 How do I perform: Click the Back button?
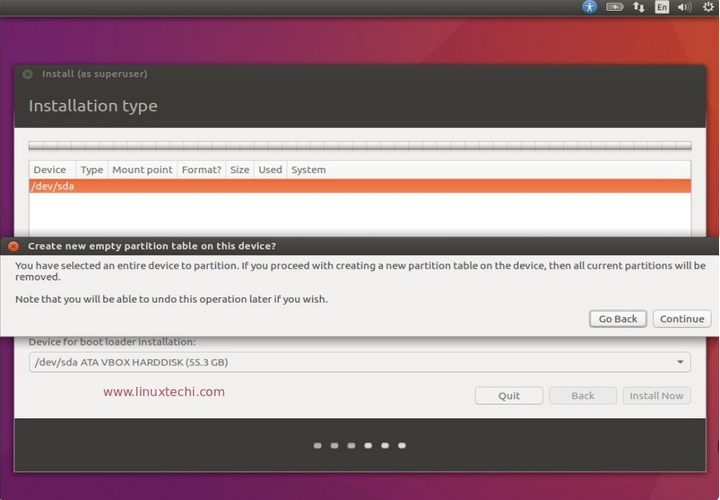coord(583,396)
